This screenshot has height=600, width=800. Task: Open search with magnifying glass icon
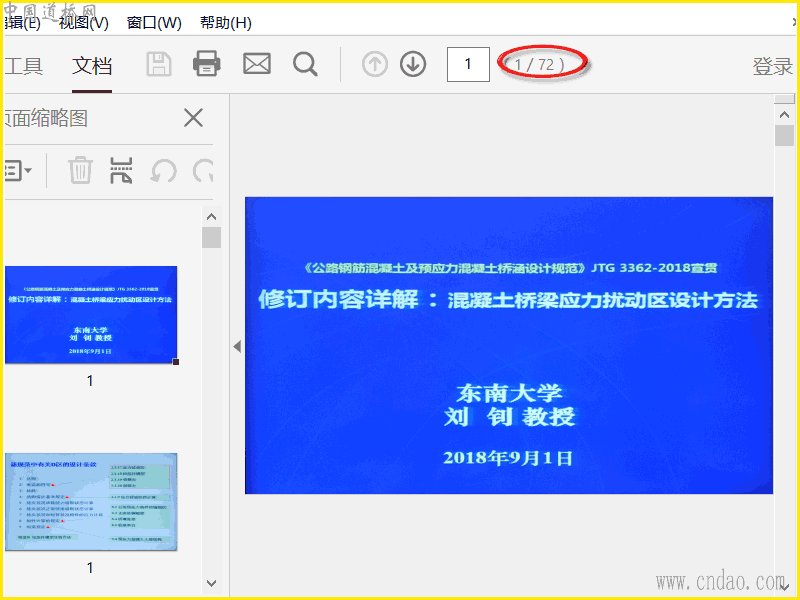click(x=306, y=64)
